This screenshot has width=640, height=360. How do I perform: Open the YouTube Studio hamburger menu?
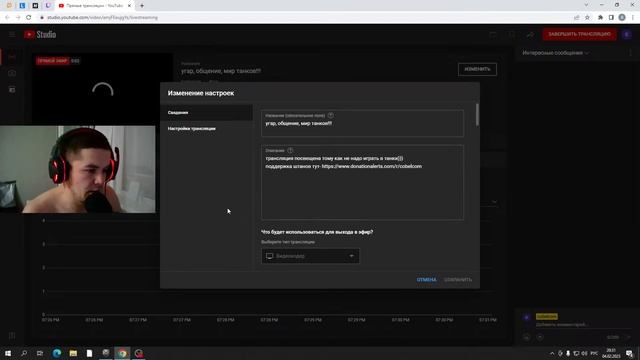pos(12,35)
